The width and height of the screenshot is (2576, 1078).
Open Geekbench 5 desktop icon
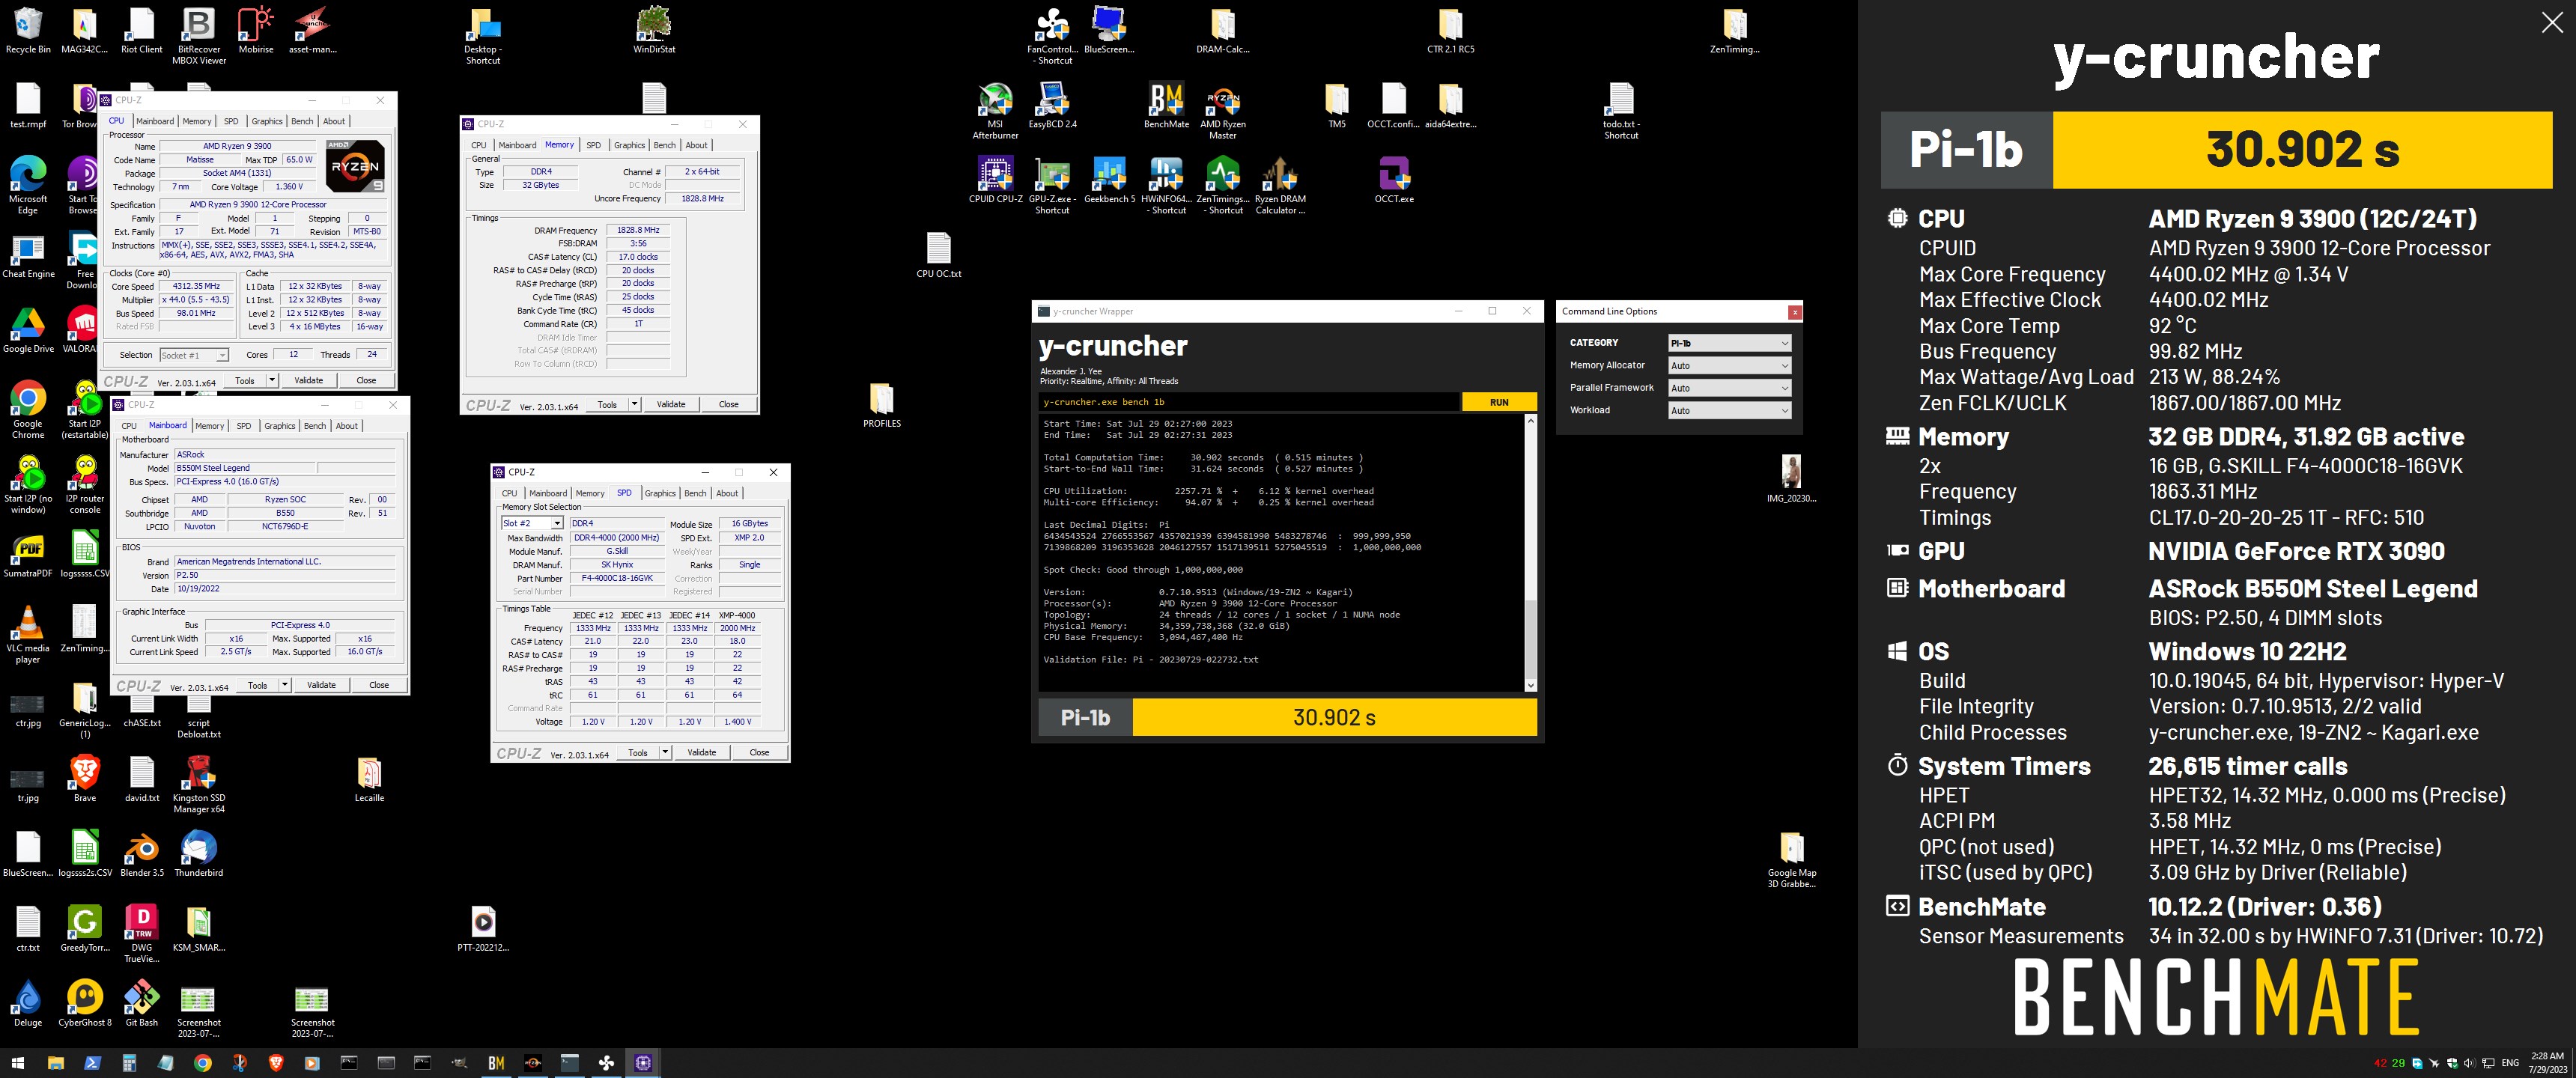[1109, 180]
